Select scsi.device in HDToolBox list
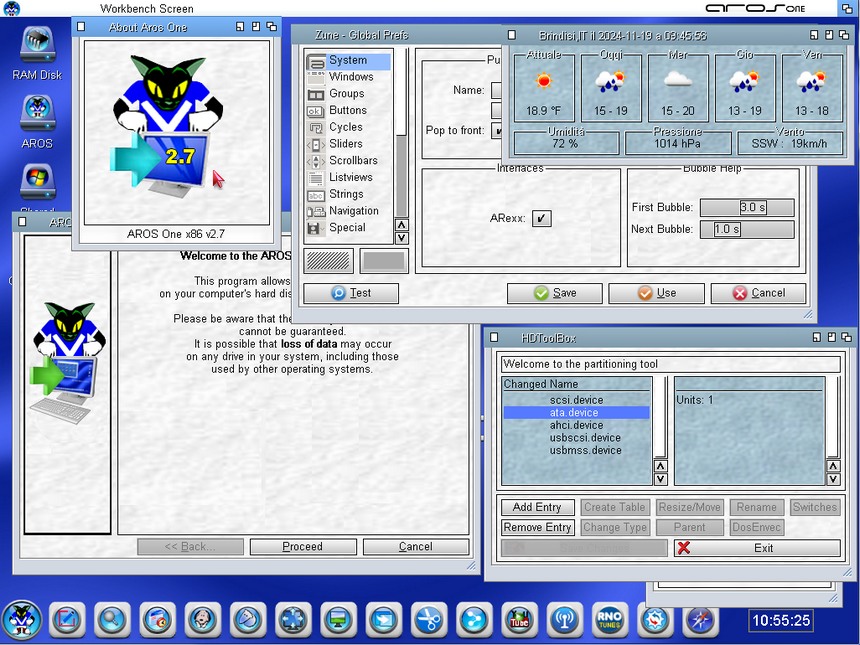Viewport: 860px width, 645px height. 576,400
